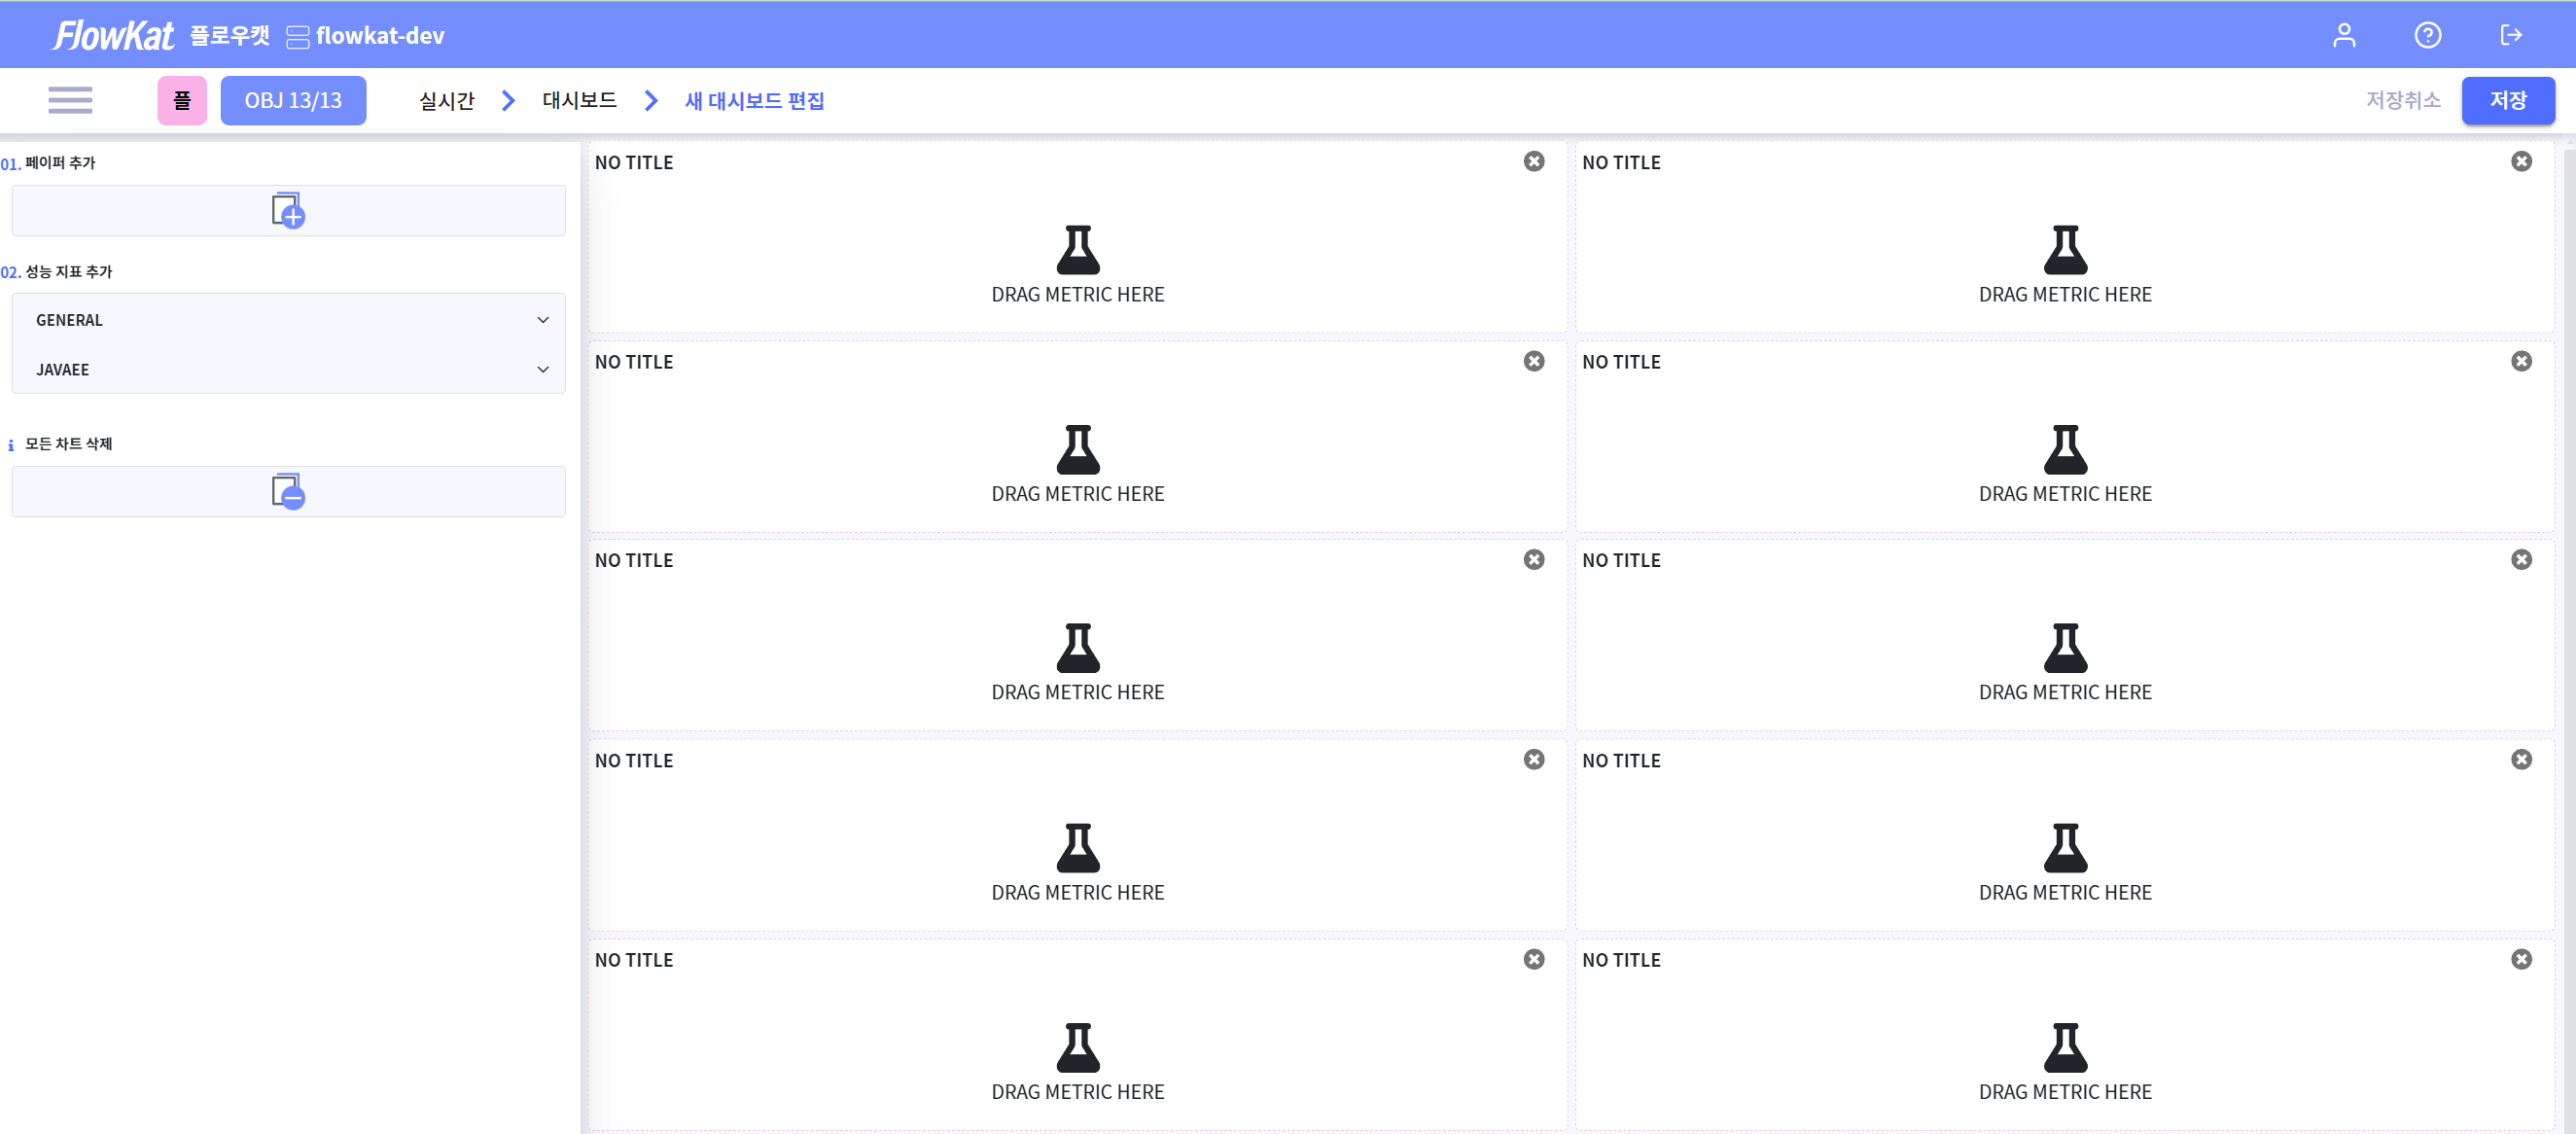Click 저장취소 cancel save link
Screen dimensions: 2576x1134
2402,101
